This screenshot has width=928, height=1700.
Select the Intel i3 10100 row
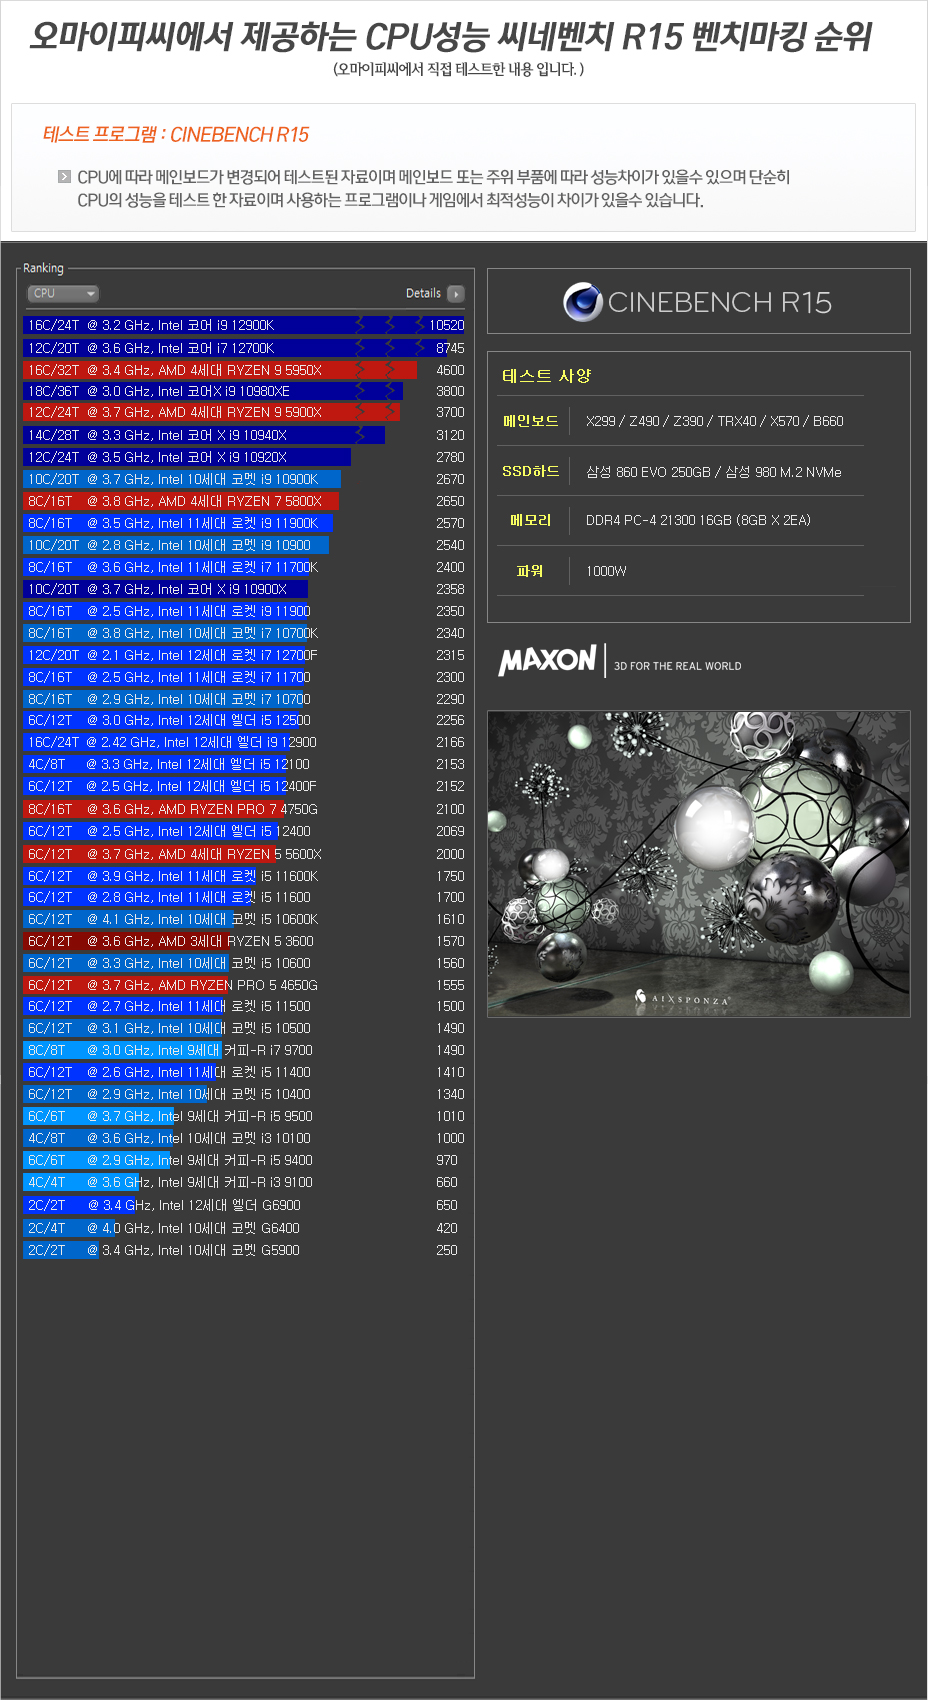[x=244, y=1138]
